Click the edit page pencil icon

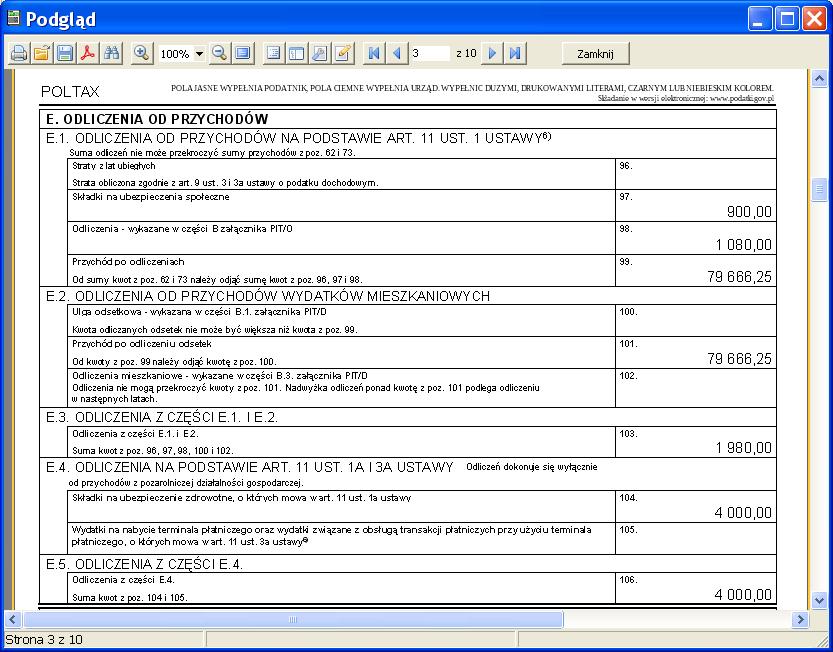343,53
